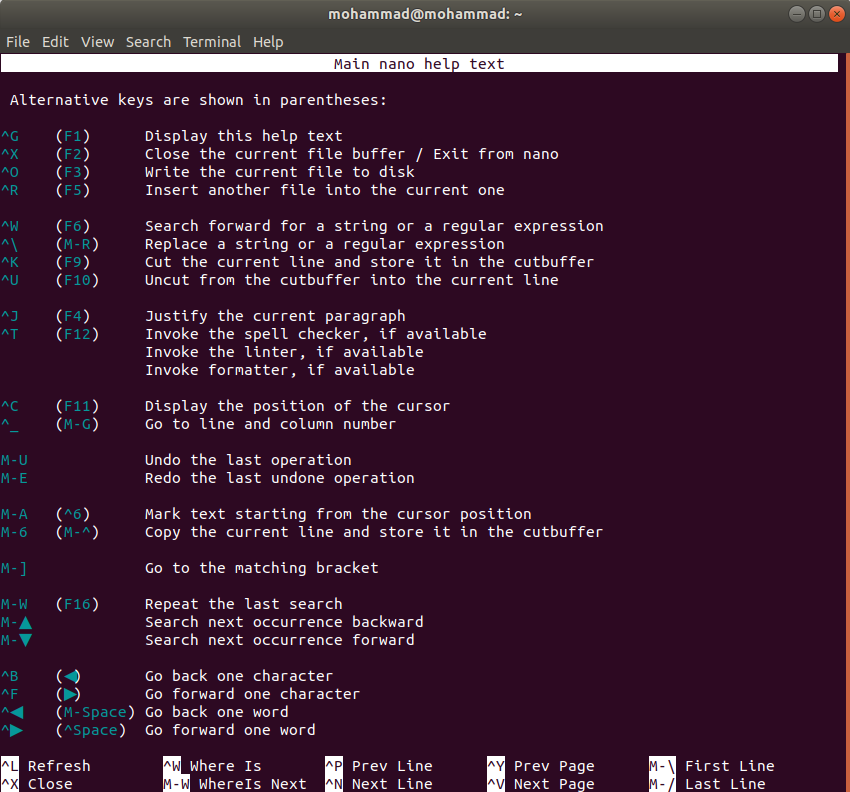Click 'Go to the matching bracket'

262,568
